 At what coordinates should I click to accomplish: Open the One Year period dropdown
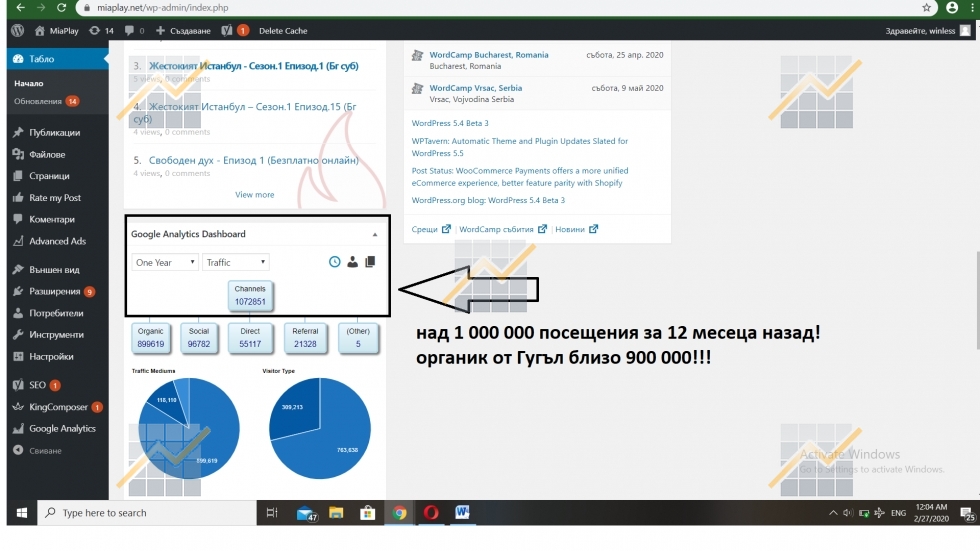[165, 262]
